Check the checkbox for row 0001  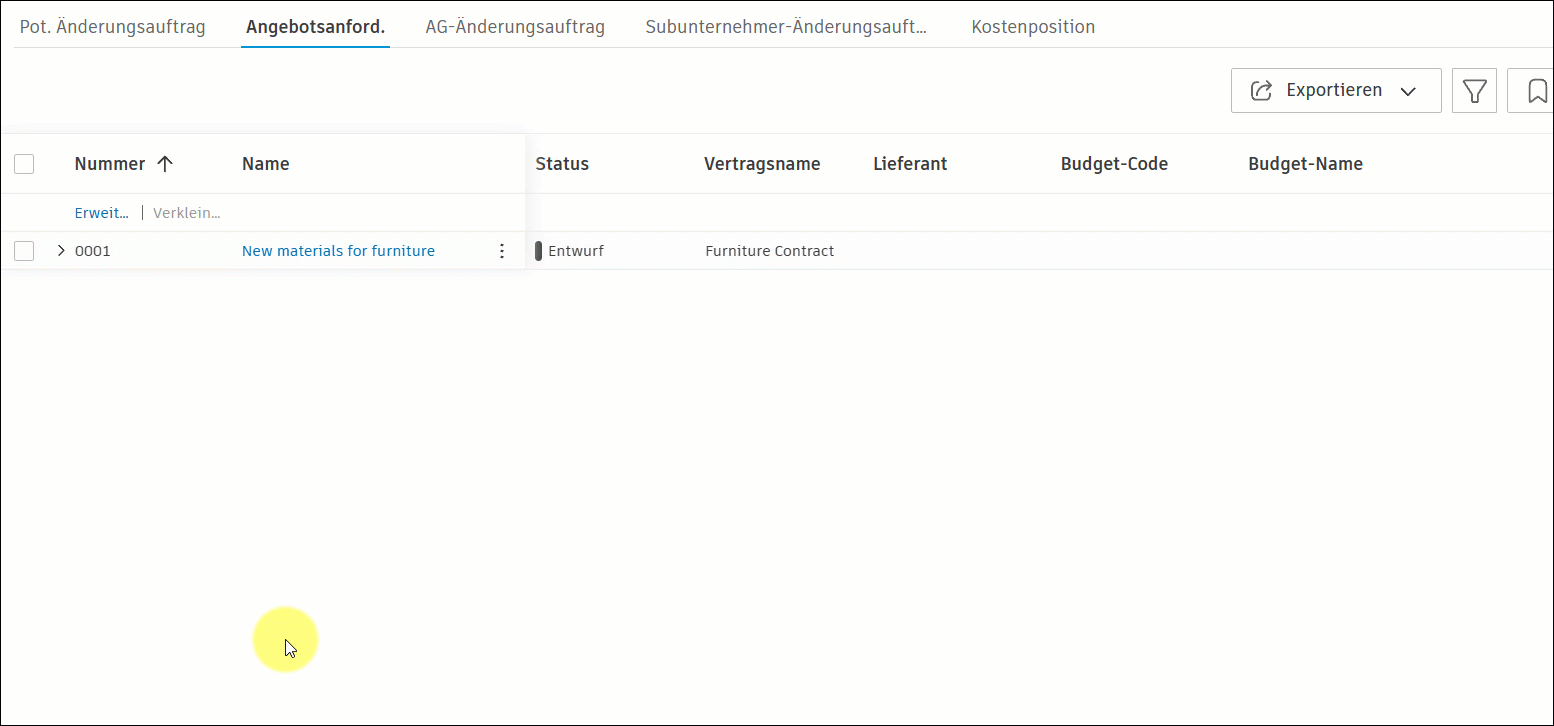[x=24, y=250]
